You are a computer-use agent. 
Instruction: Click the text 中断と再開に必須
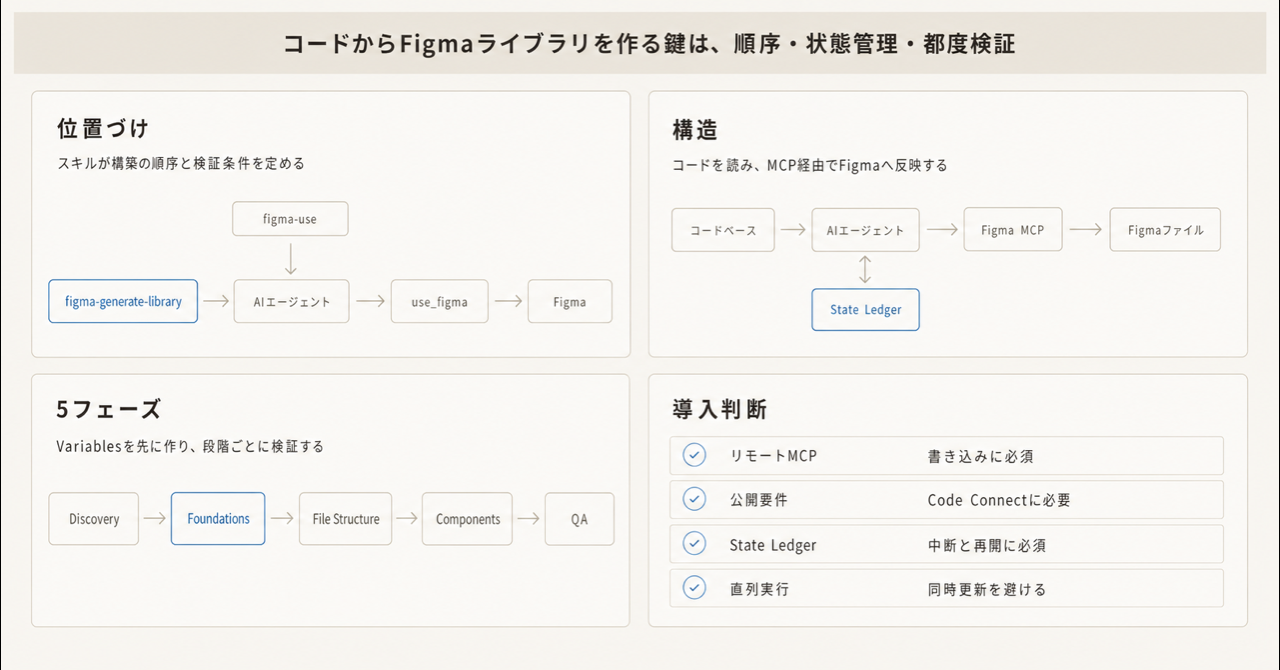coord(987,545)
